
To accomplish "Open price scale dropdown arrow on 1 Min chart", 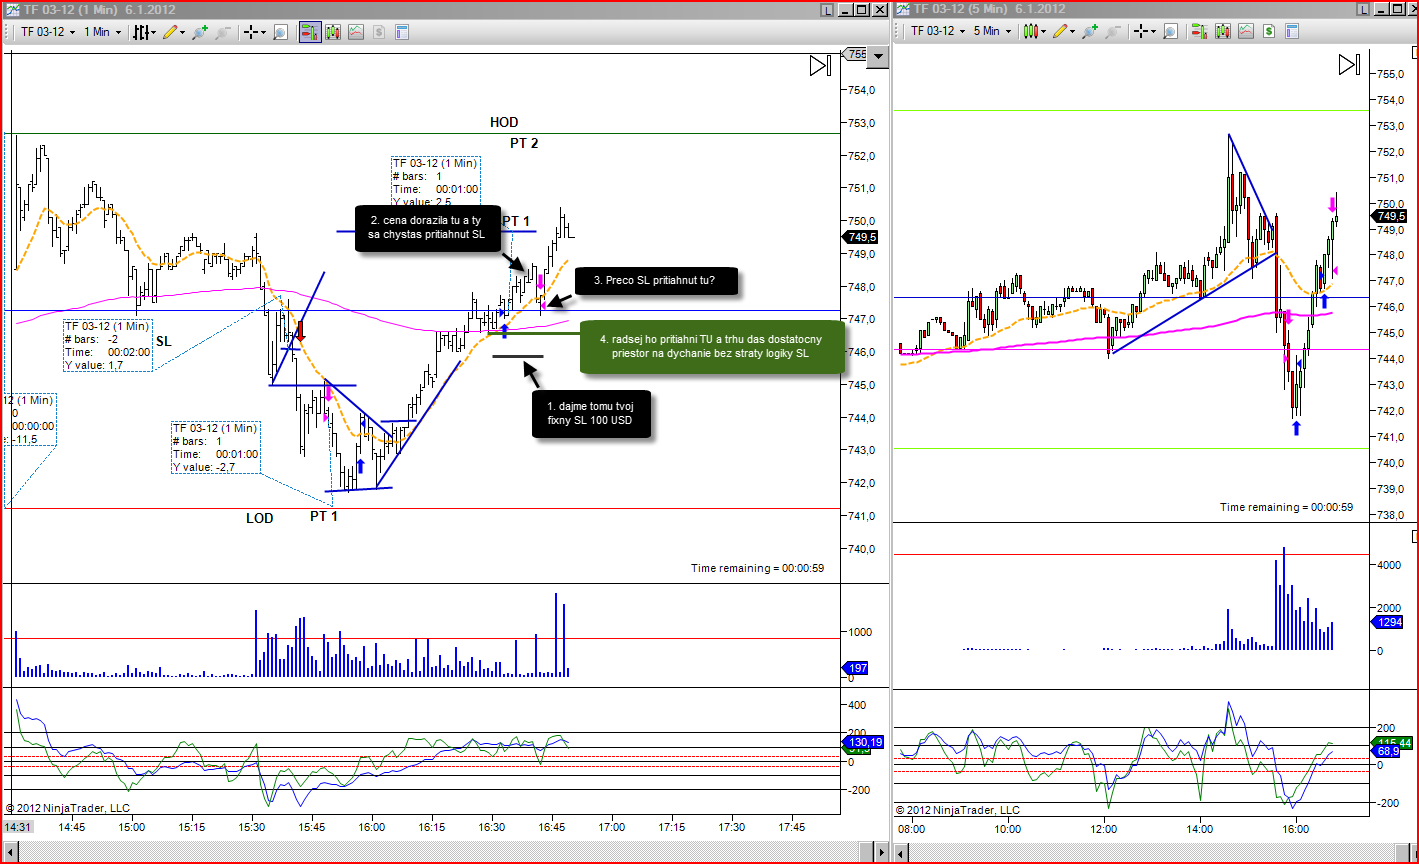I will (x=878, y=57).
